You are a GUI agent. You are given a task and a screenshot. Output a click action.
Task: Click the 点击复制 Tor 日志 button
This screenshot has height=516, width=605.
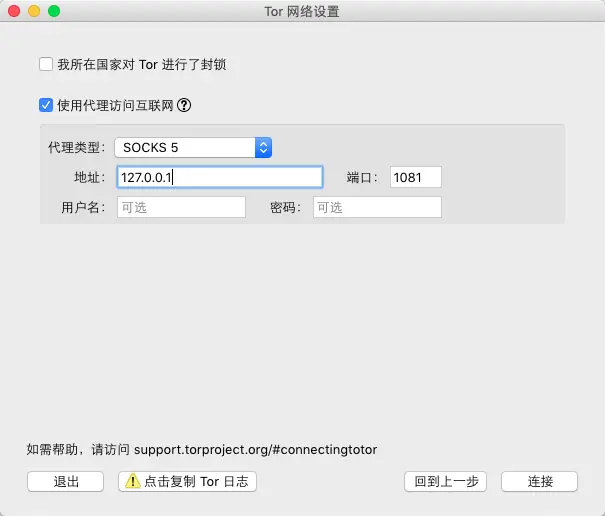click(x=188, y=481)
